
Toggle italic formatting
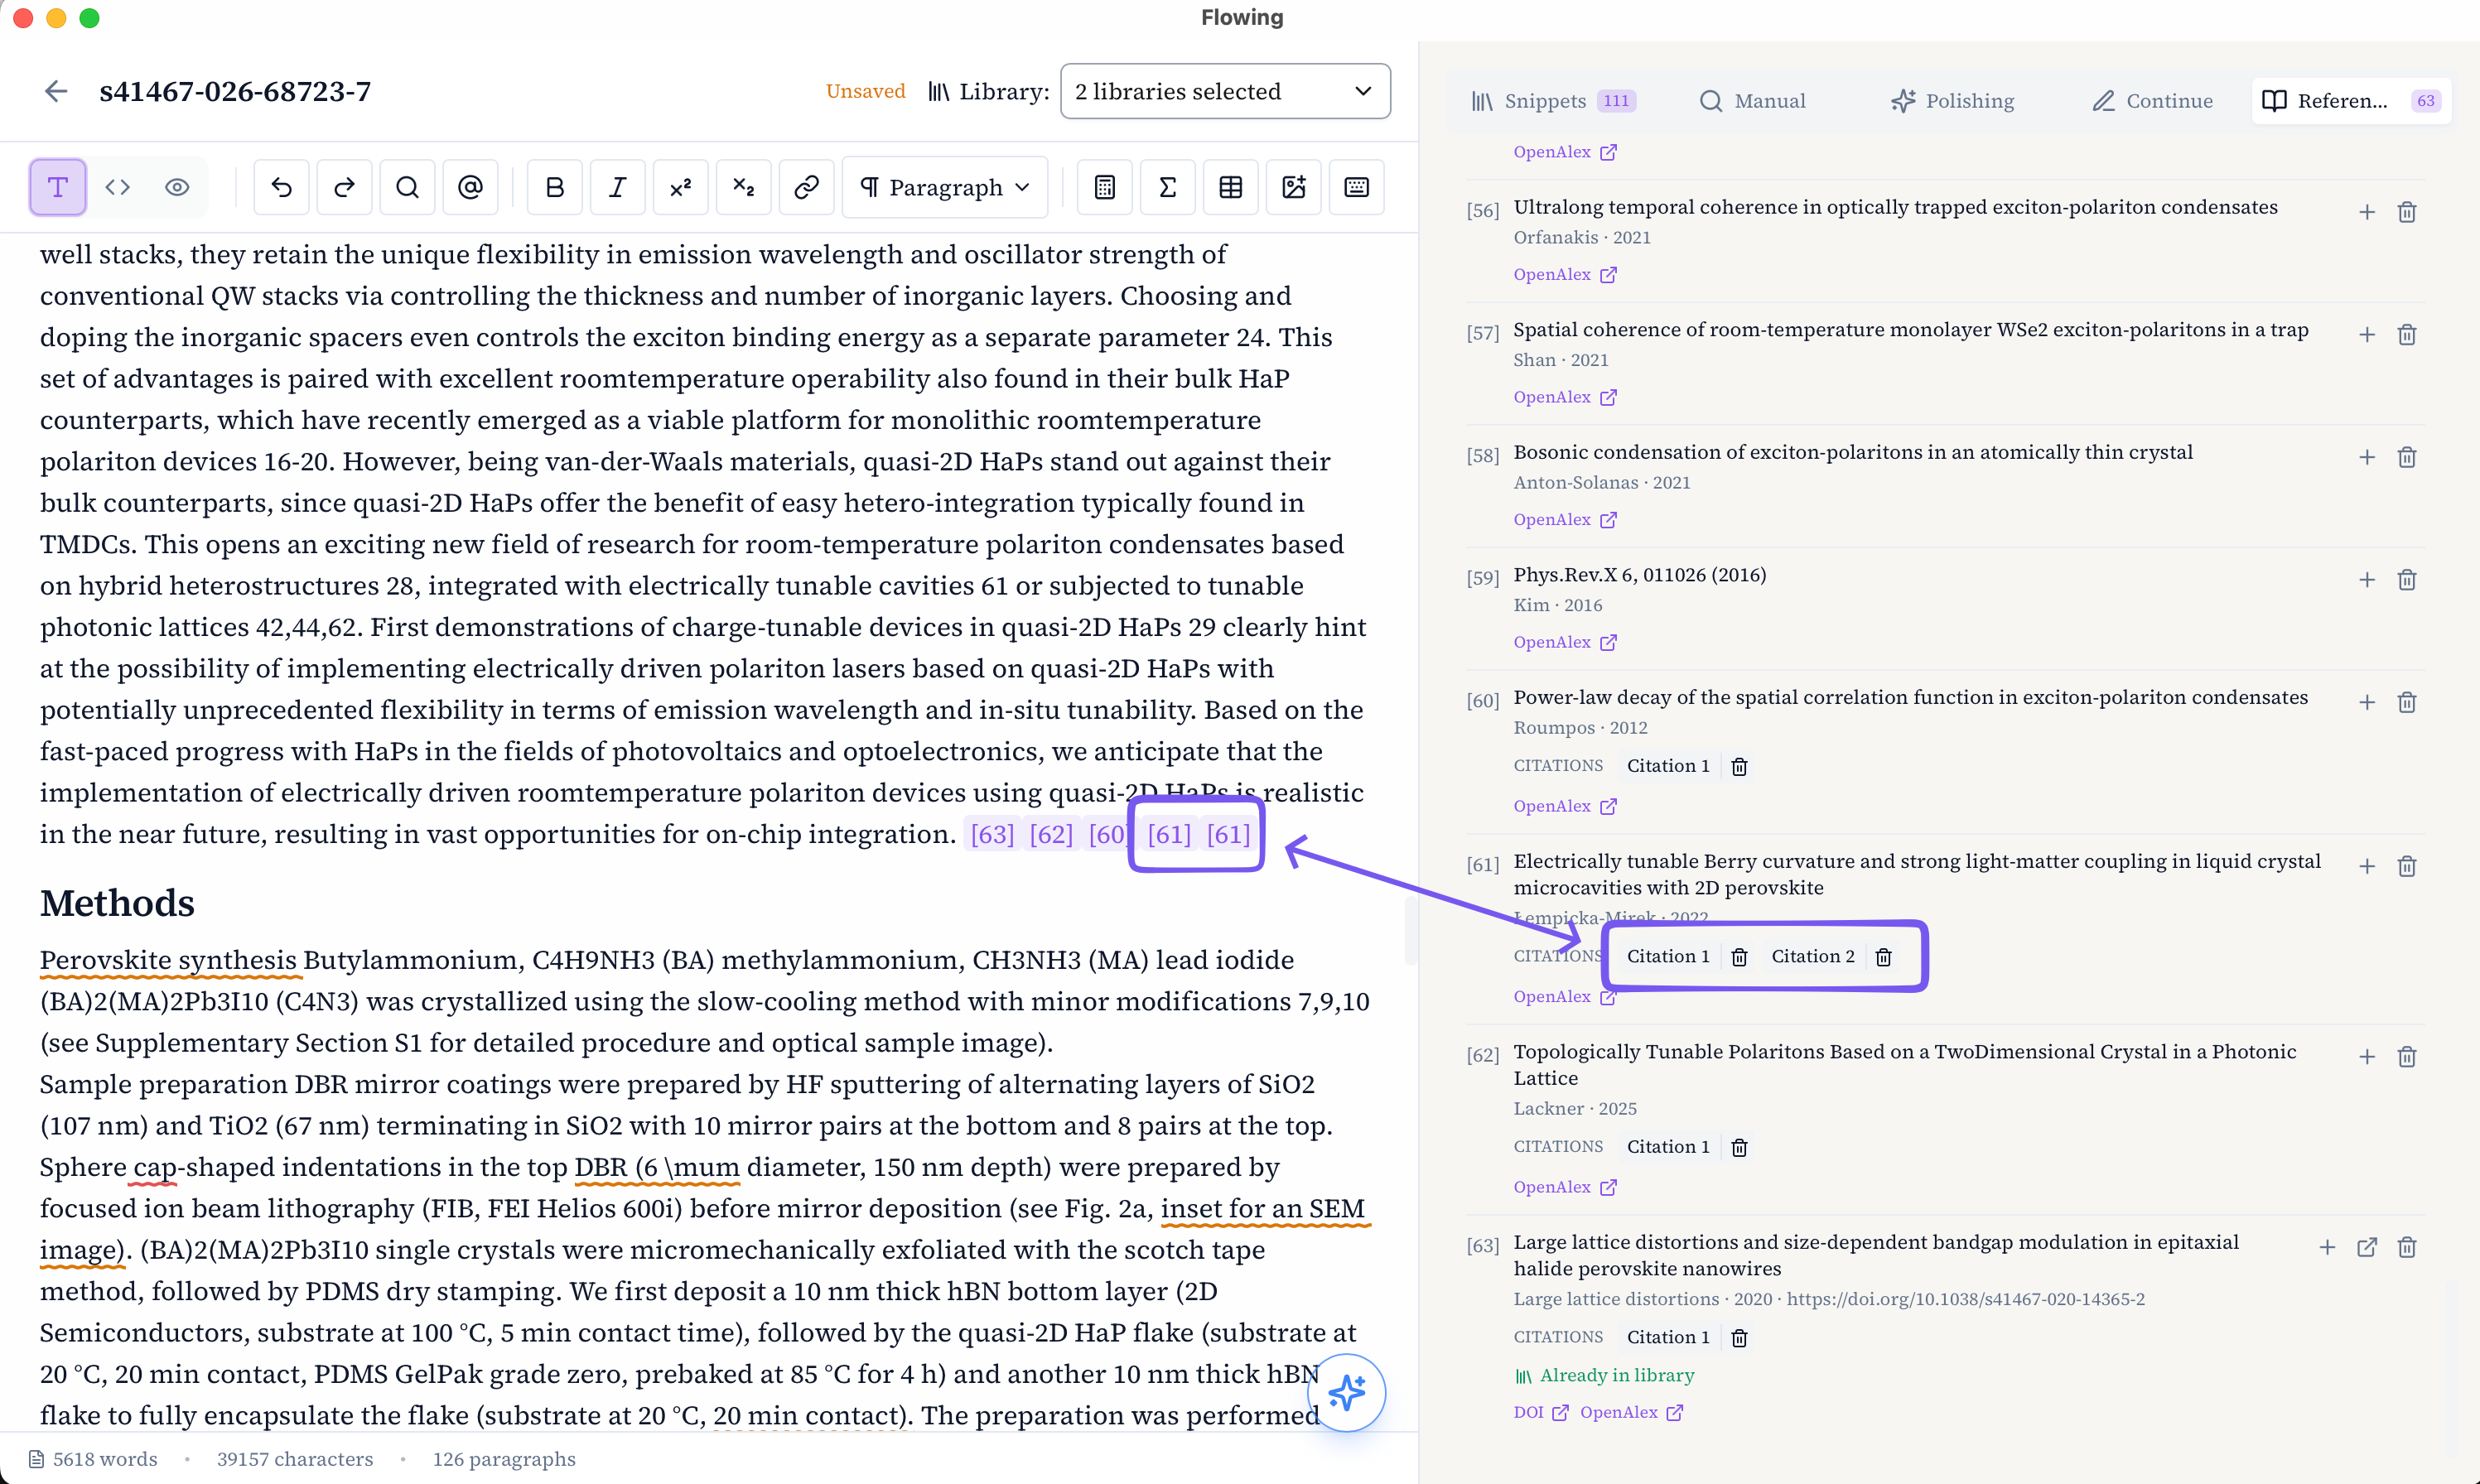point(618,187)
